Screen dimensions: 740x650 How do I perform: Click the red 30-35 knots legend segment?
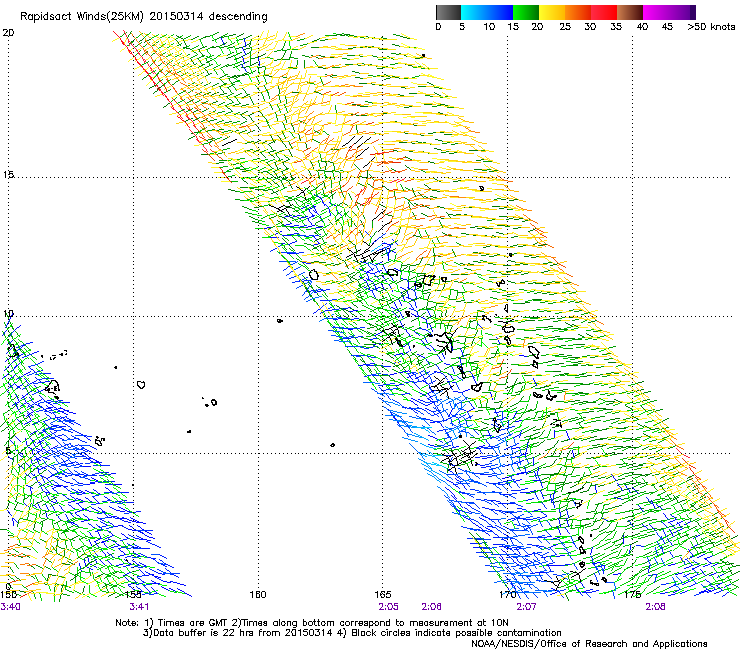(604, 12)
